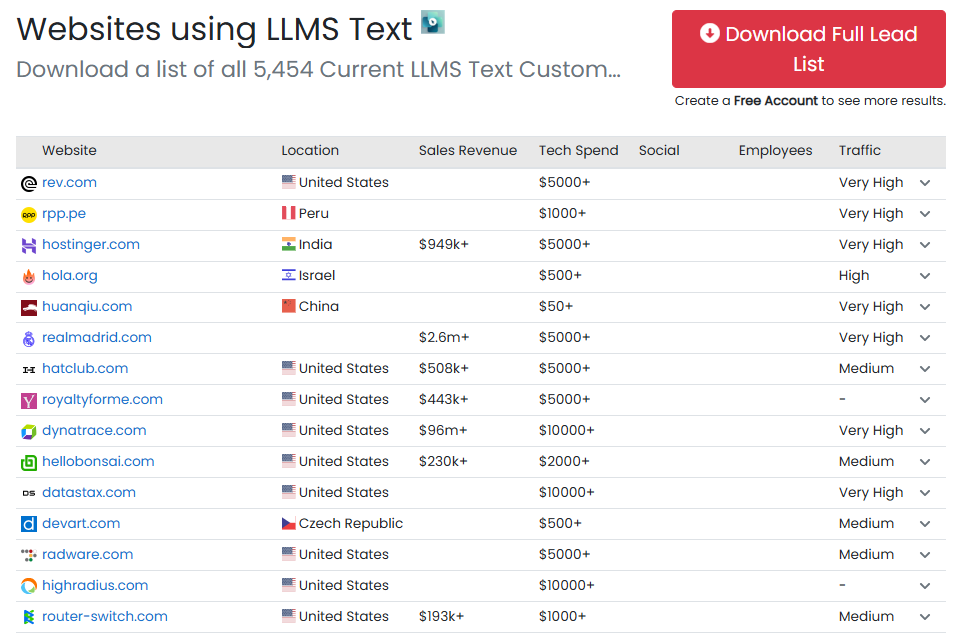The height and width of the screenshot is (636, 974).
Task: Click the US flag in rev.com row
Action: click(288, 181)
